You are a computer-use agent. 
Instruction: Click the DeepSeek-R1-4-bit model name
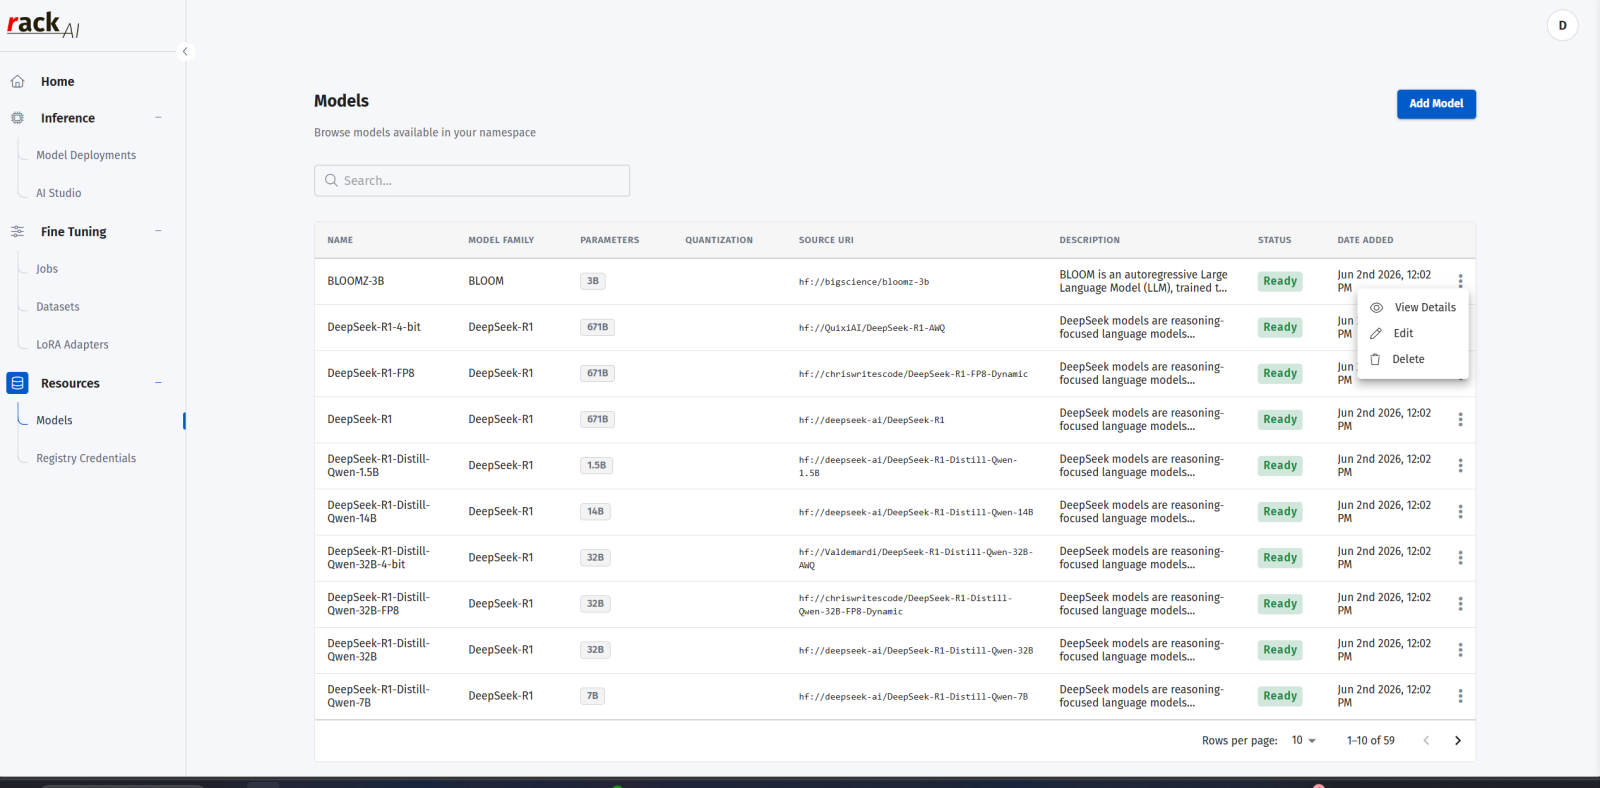click(x=374, y=328)
